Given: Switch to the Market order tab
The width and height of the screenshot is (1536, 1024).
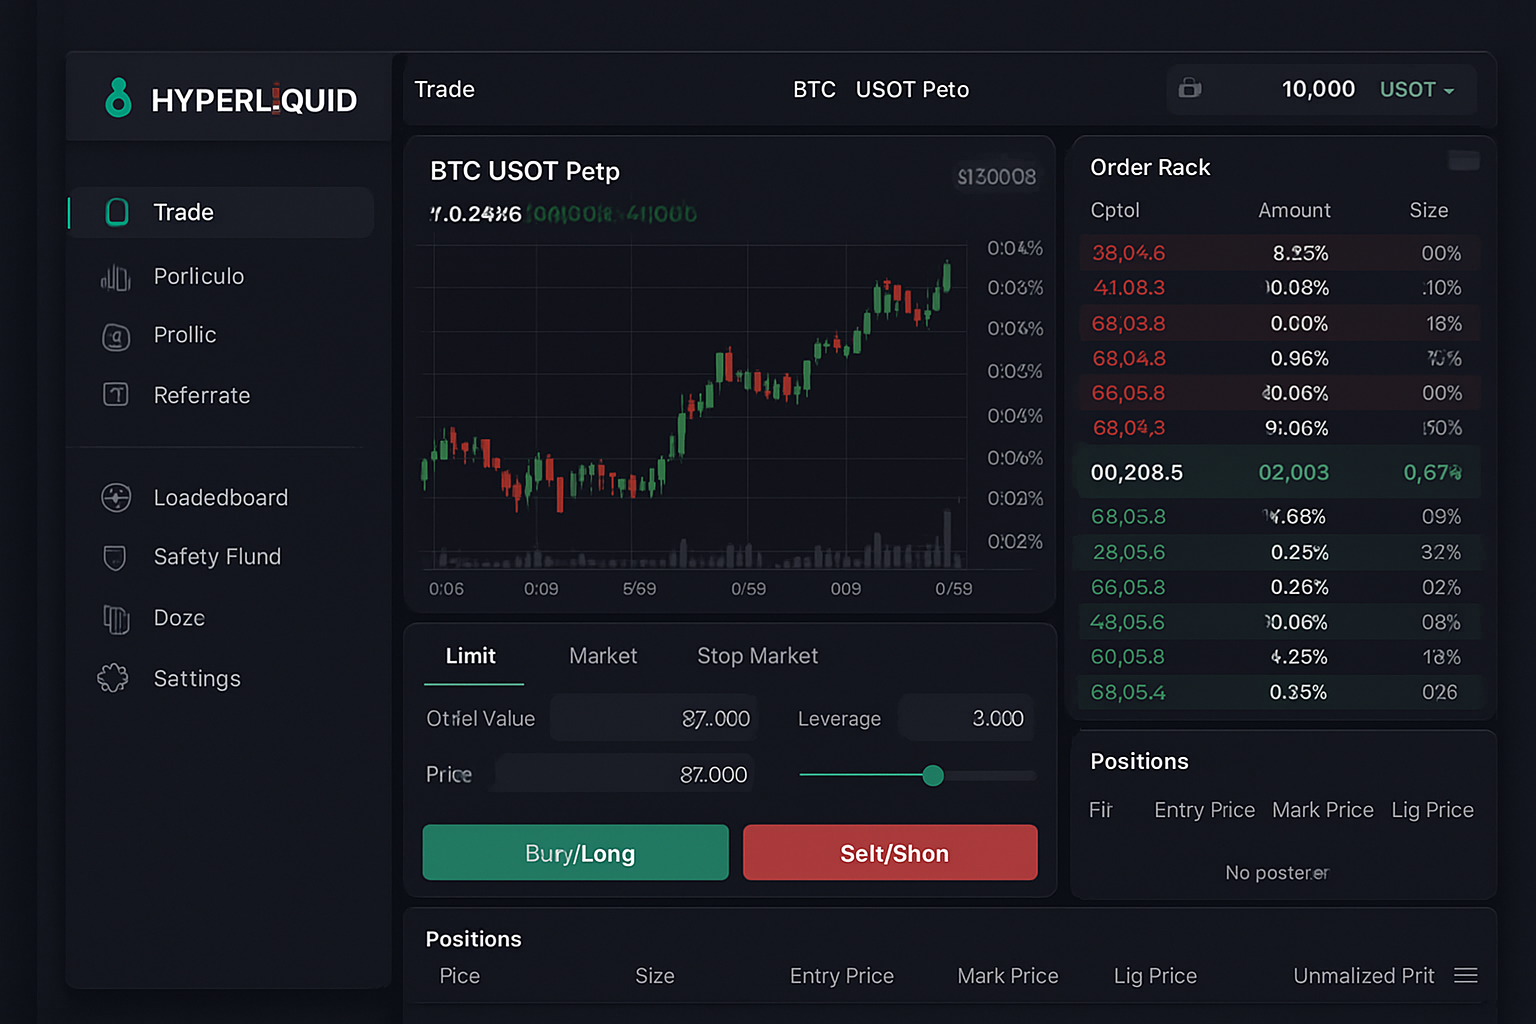Looking at the screenshot, I should tap(603, 656).
